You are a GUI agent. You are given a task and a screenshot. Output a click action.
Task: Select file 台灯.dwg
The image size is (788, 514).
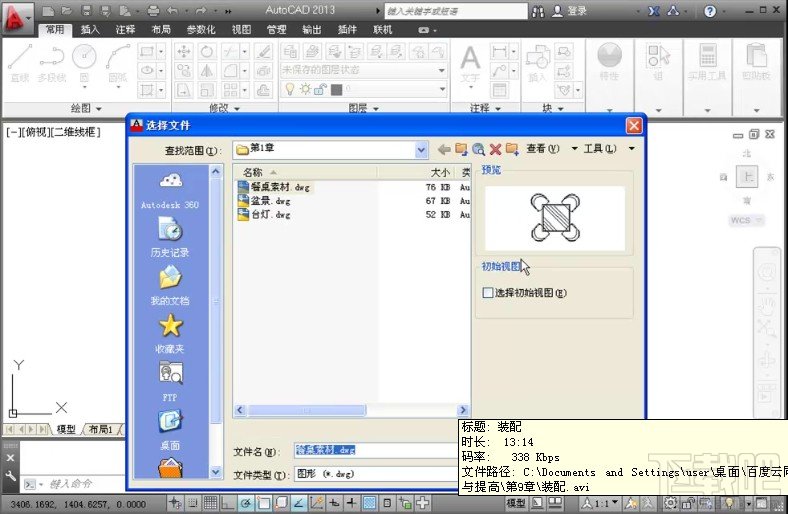point(264,215)
